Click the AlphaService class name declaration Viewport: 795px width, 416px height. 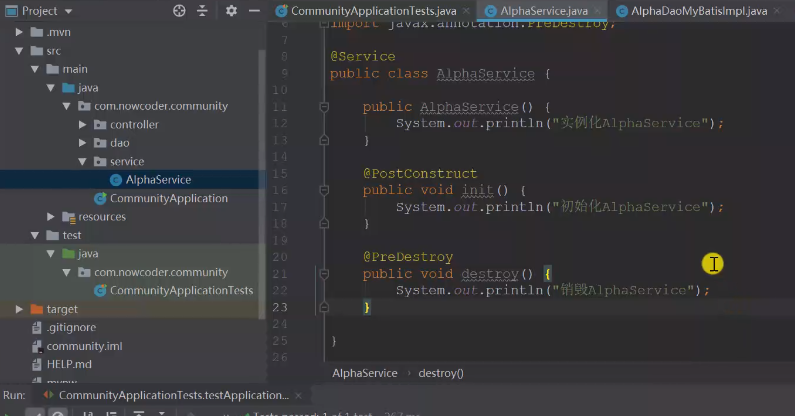(x=485, y=74)
